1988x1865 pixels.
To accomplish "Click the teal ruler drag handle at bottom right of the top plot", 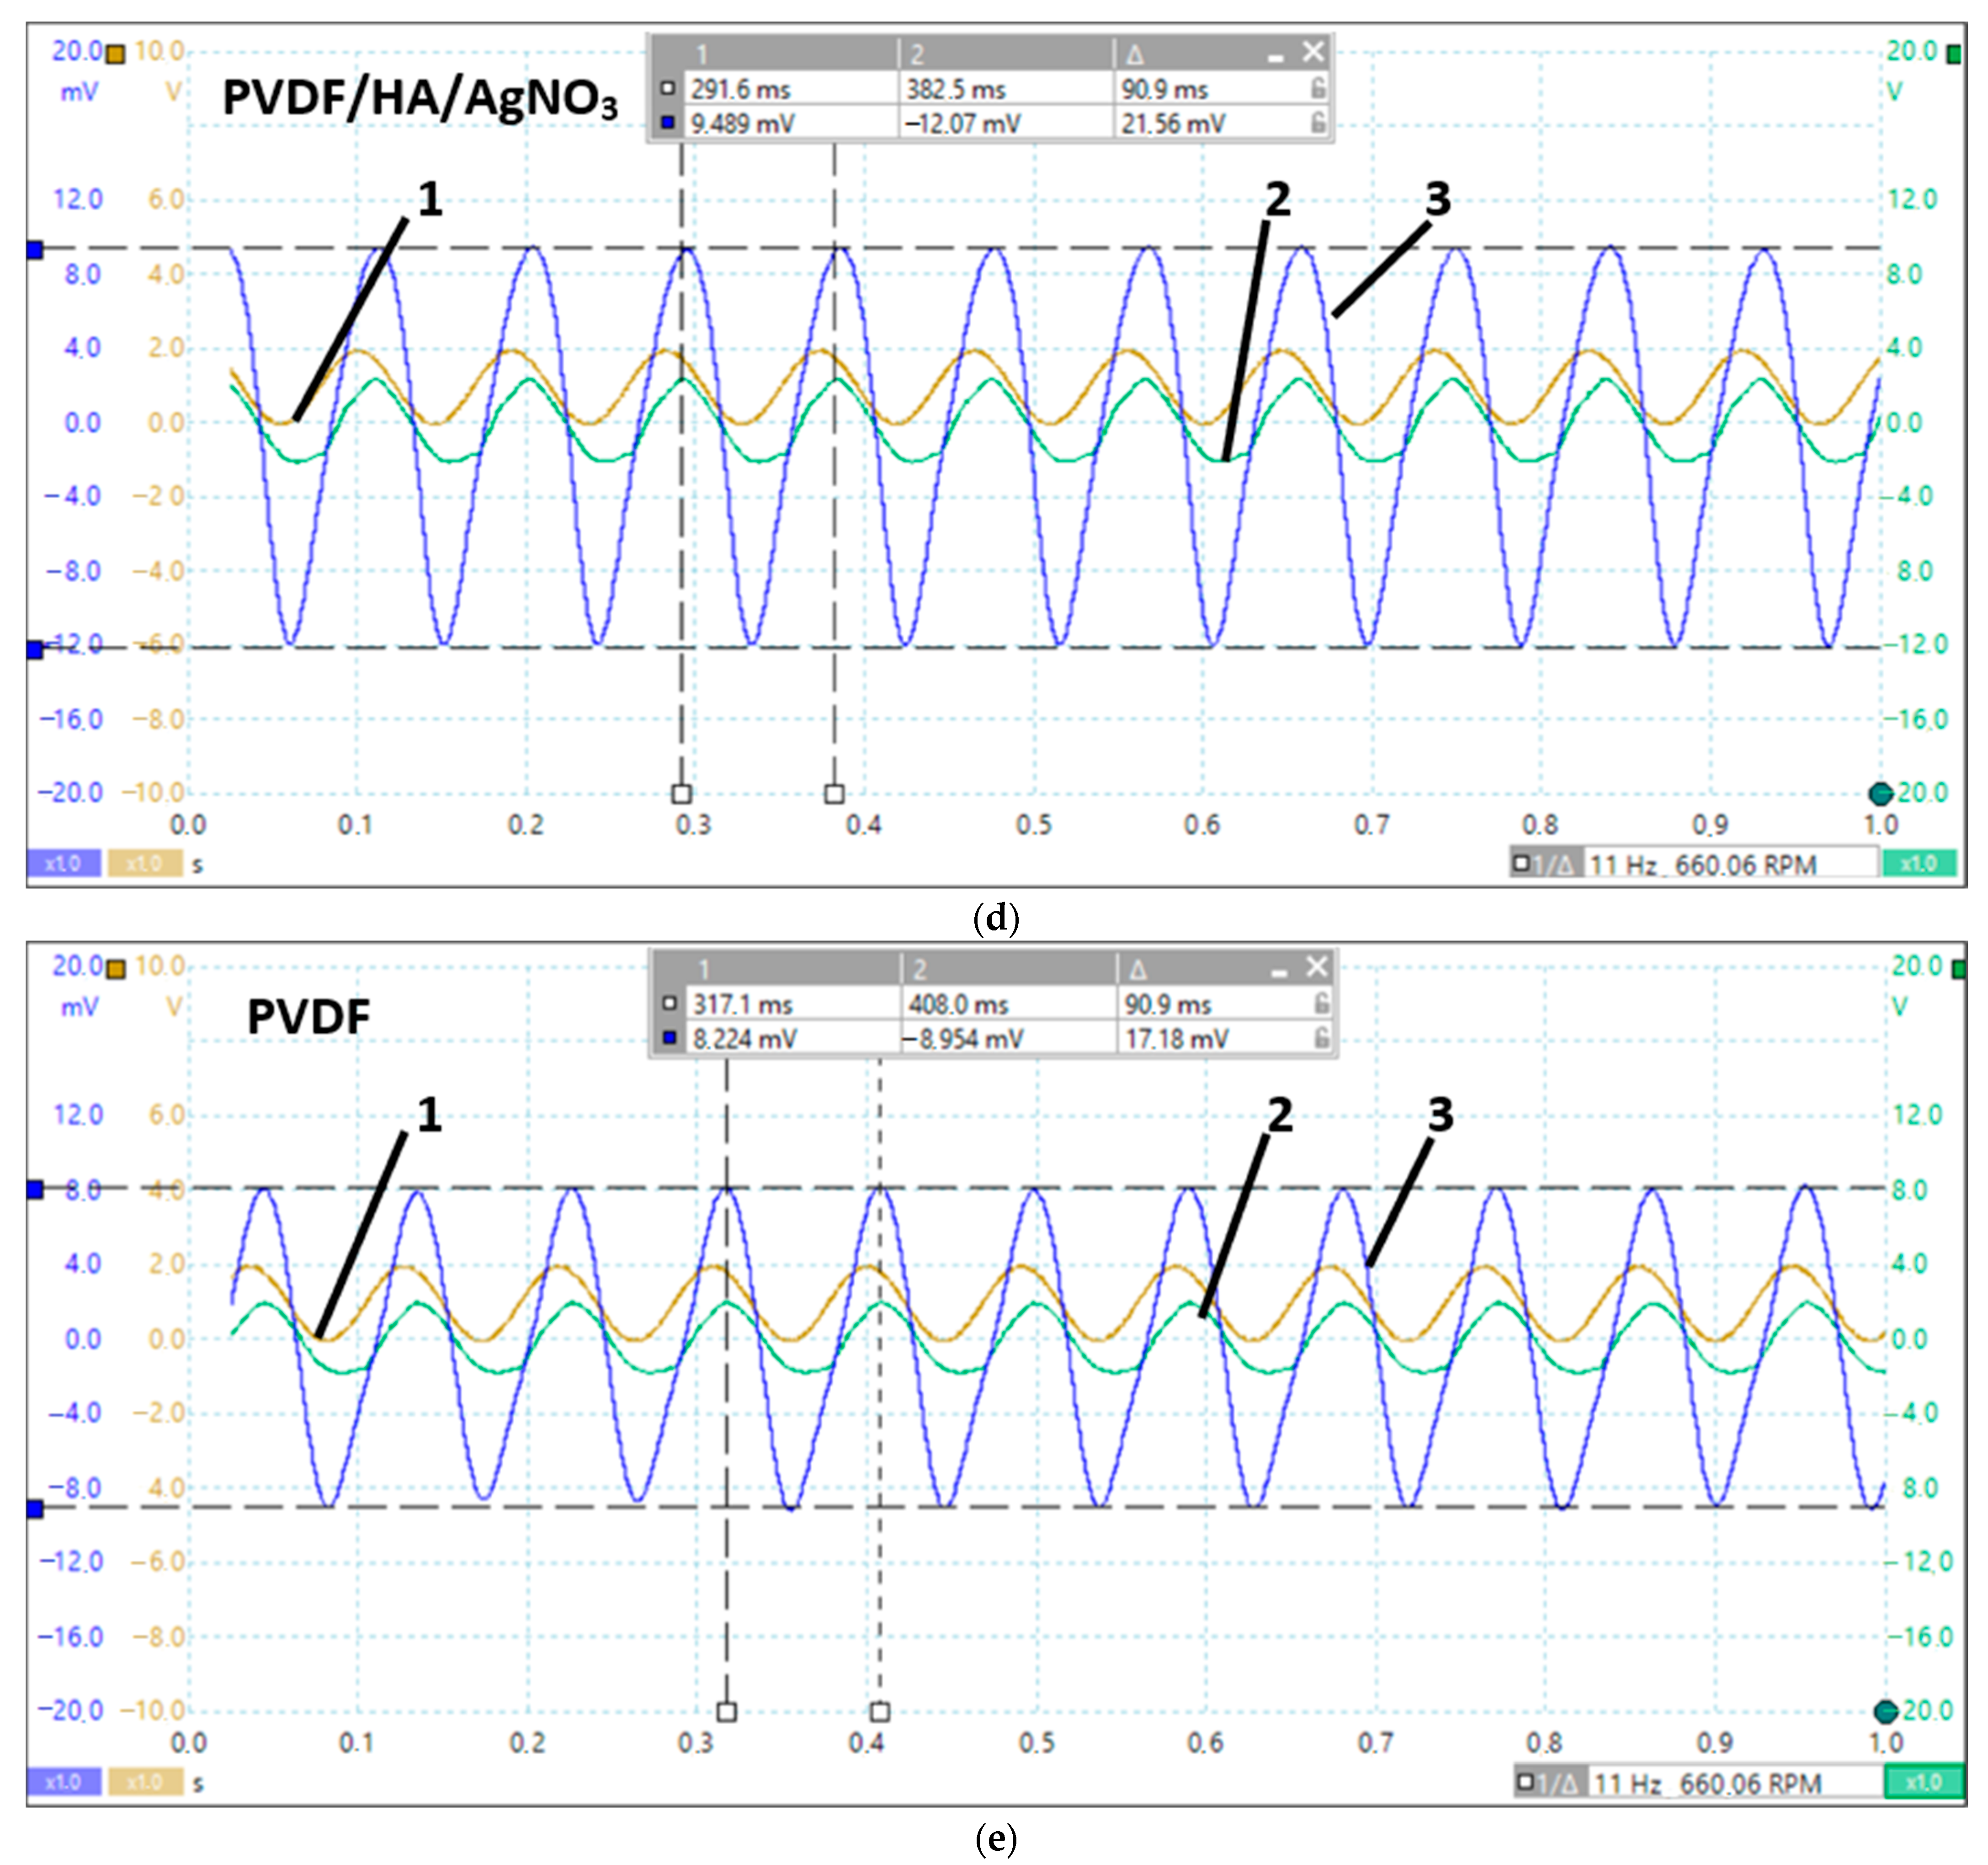I will (x=1880, y=794).
